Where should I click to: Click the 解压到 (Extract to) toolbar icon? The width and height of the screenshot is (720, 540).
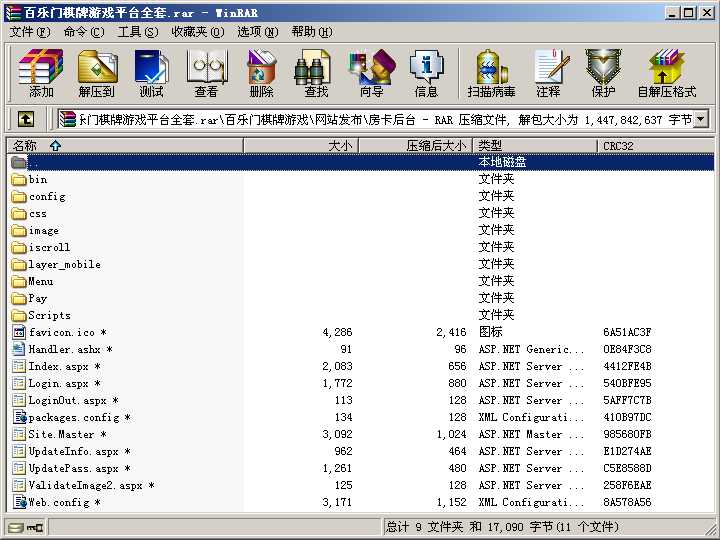[x=96, y=73]
